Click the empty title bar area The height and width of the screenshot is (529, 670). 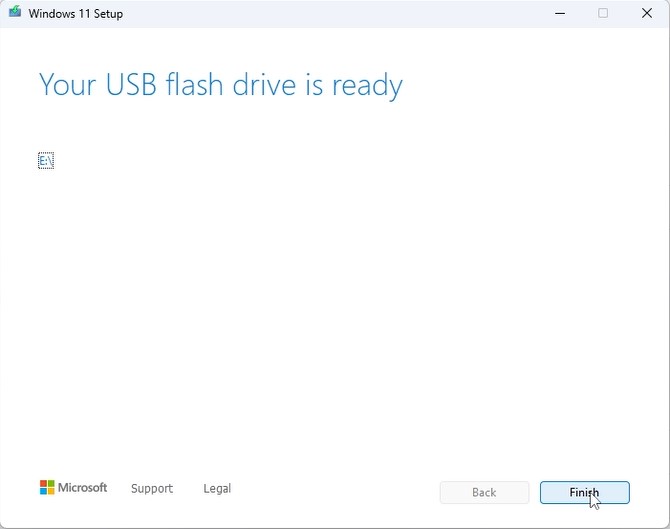tap(330, 14)
